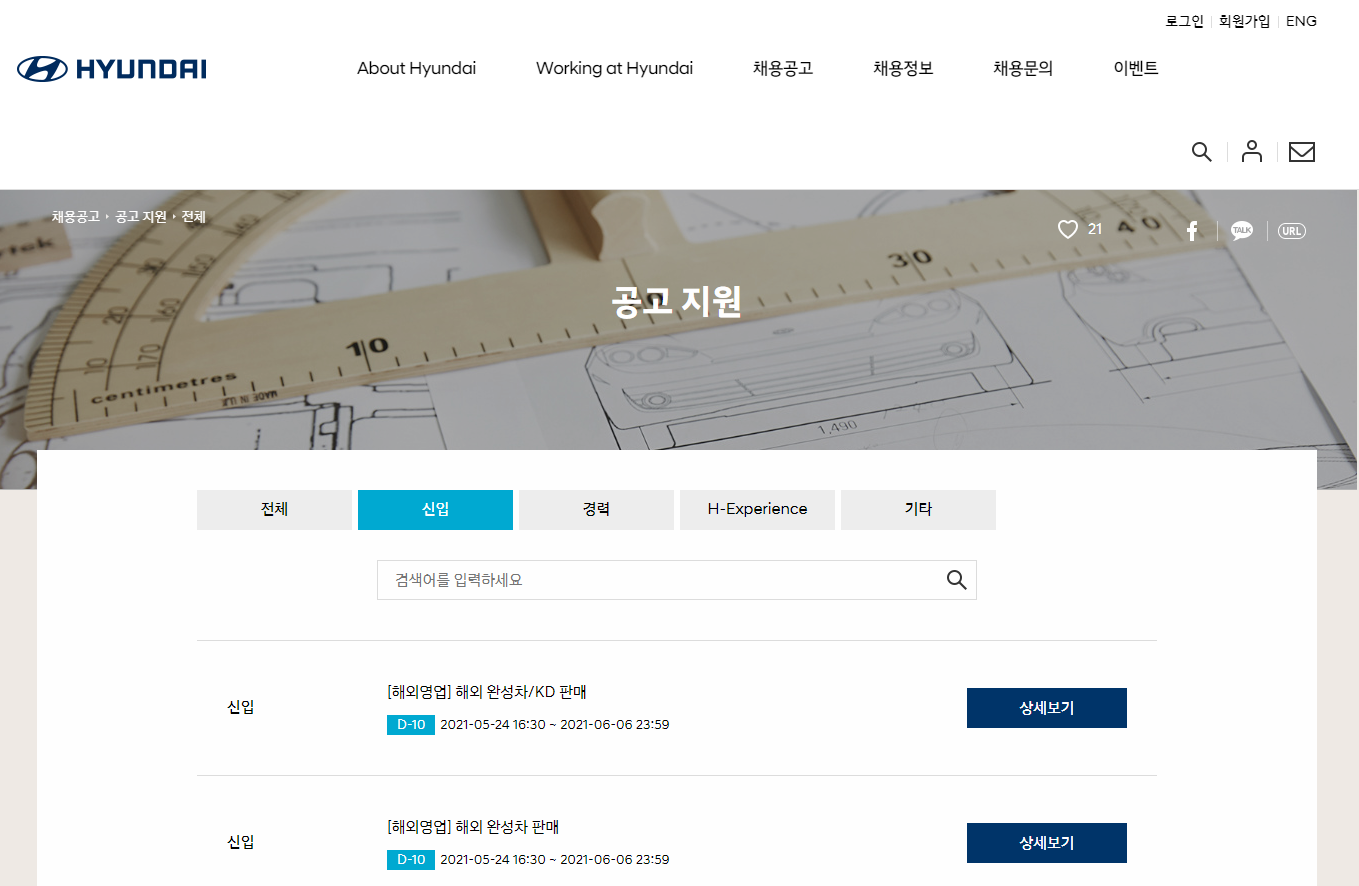Copy the page link using the URL icon
The image size is (1359, 886).
pos(1291,230)
